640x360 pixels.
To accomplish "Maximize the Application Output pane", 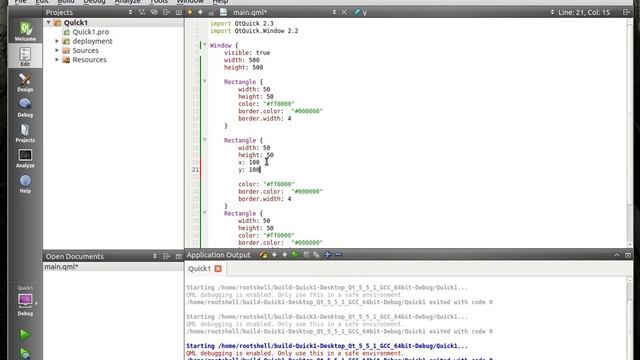I will (628, 255).
